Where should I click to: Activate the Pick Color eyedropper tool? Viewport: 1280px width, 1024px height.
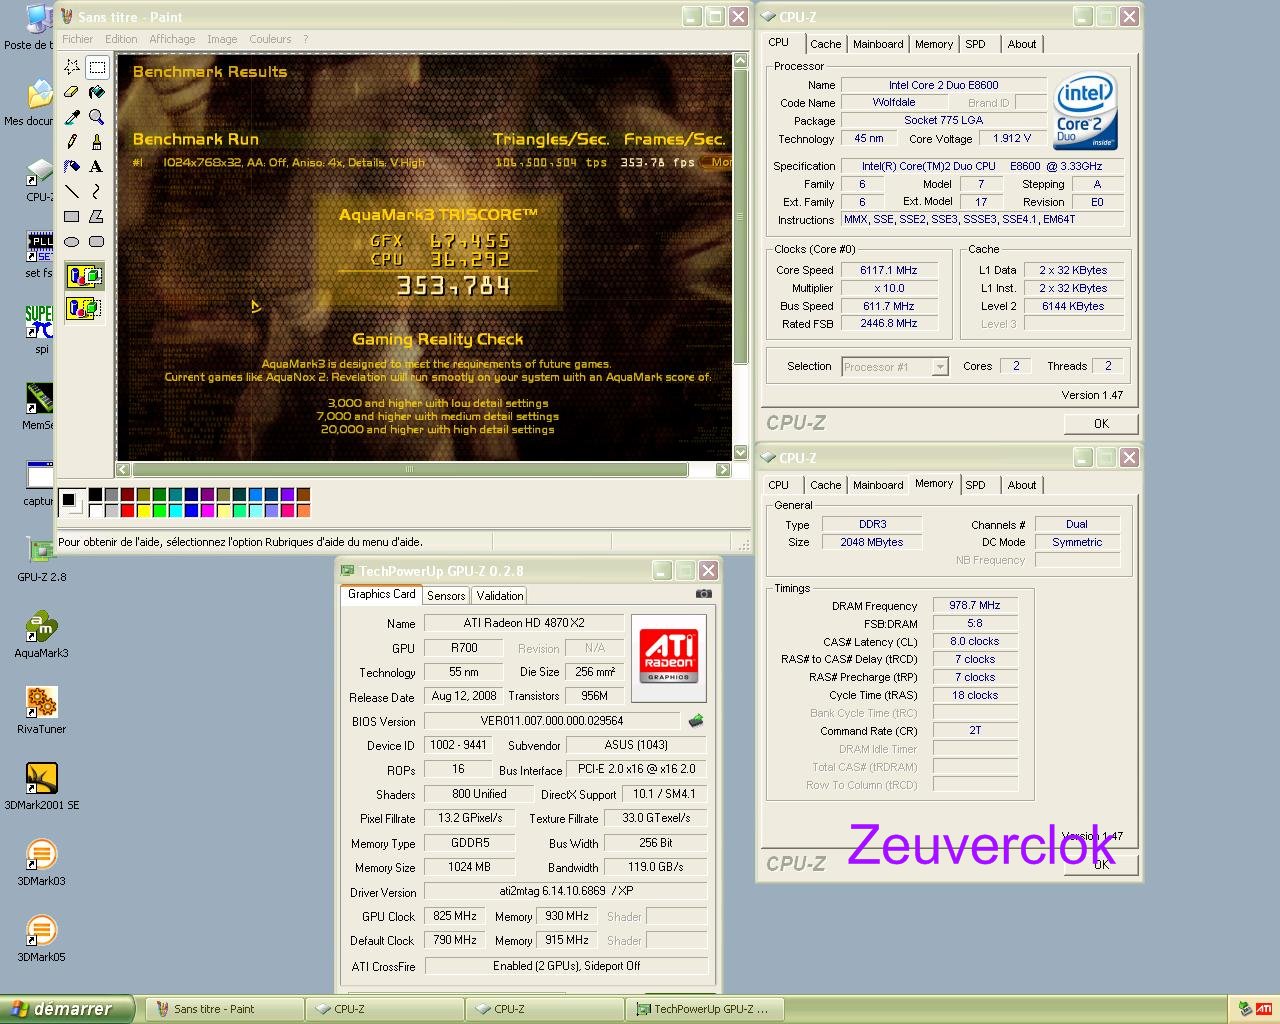[x=72, y=117]
